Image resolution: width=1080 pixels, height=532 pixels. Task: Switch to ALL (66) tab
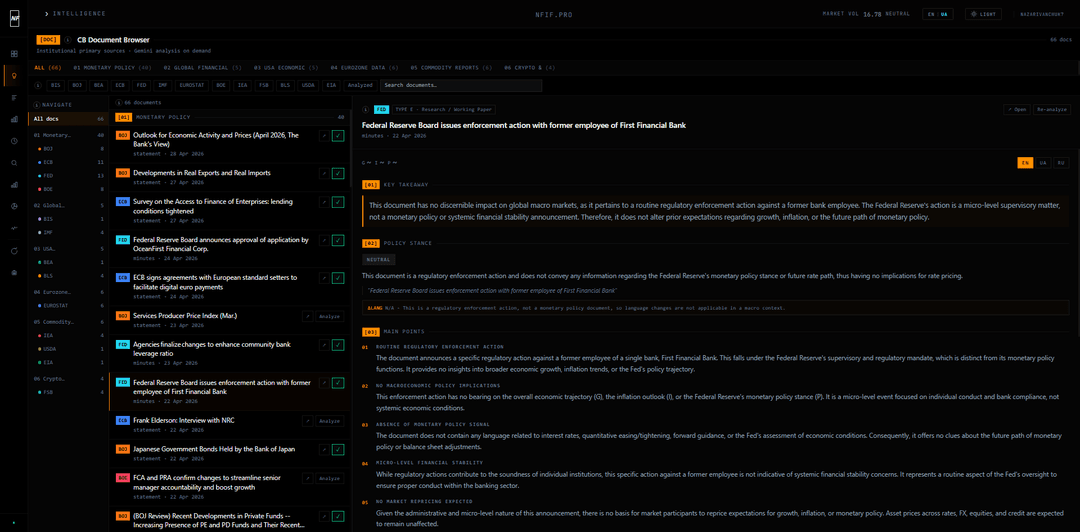pyautogui.click(x=48, y=68)
